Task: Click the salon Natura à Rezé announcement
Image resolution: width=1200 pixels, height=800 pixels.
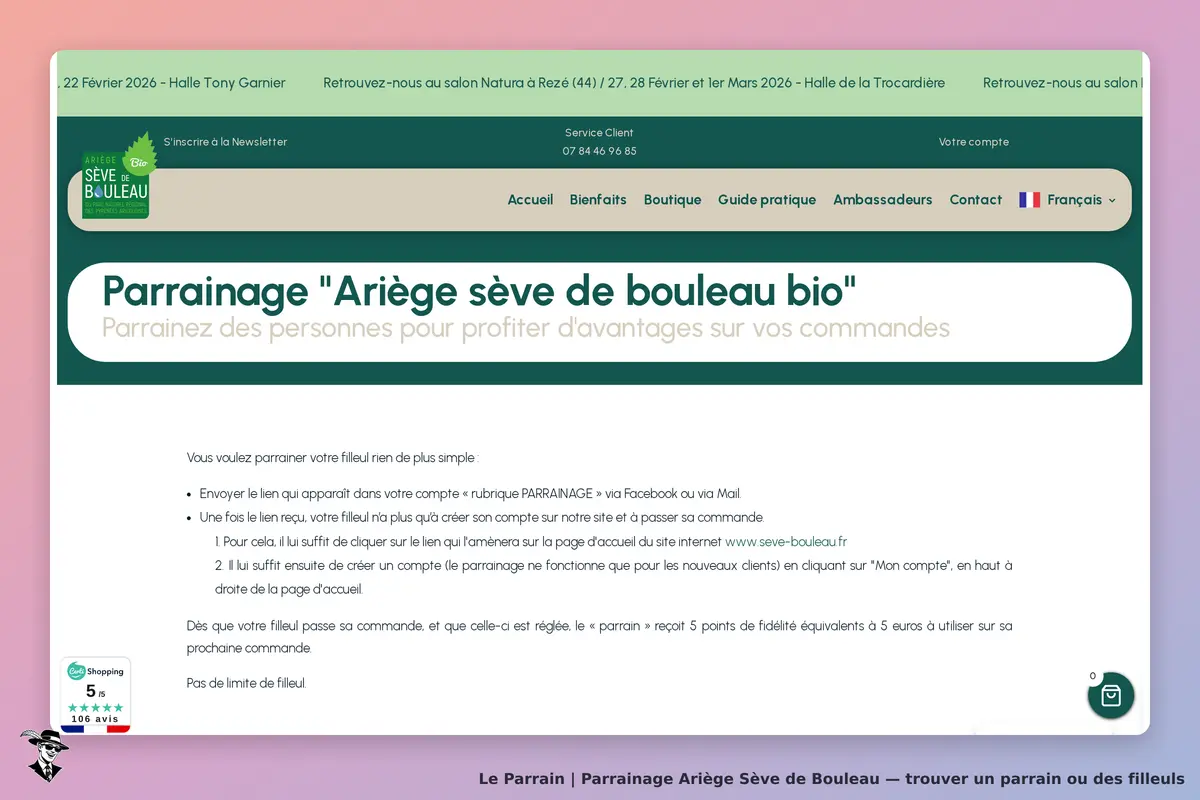Action: pos(634,83)
